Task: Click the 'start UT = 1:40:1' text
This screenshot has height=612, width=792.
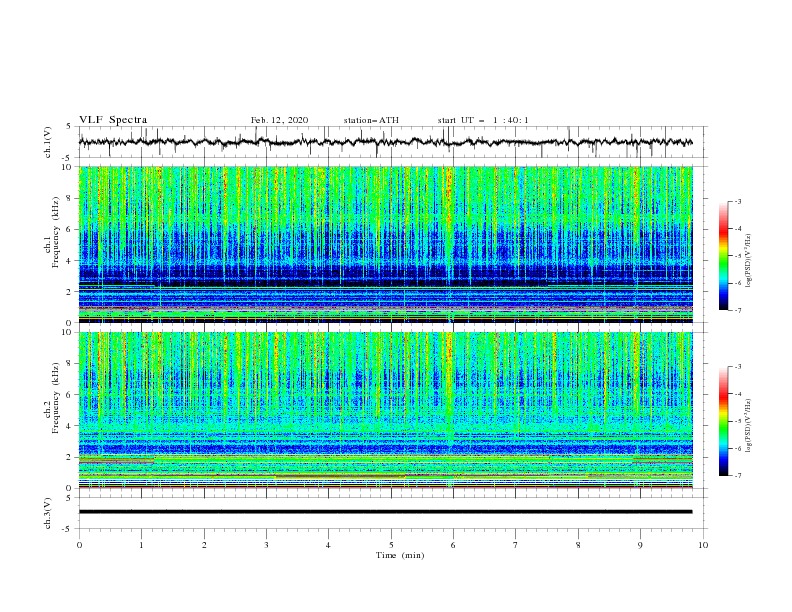Action: [483, 120]
